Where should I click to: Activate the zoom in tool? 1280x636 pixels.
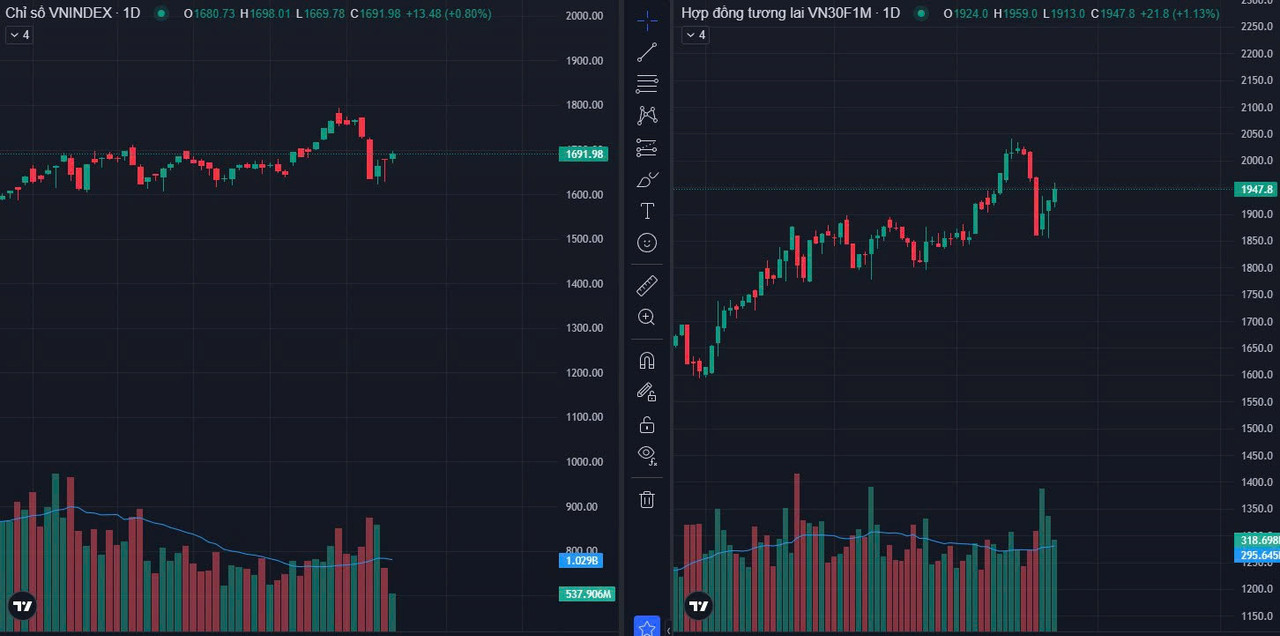point(647,317)
